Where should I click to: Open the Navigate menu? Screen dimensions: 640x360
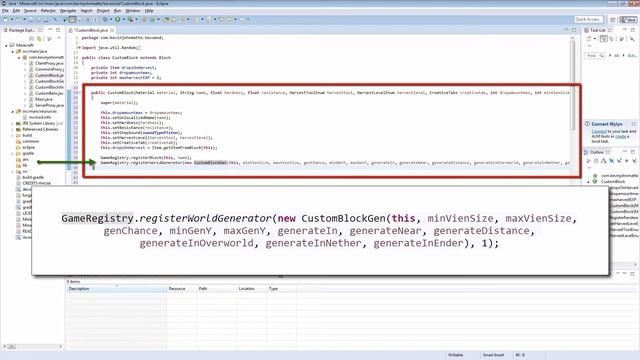coord(68,11)
